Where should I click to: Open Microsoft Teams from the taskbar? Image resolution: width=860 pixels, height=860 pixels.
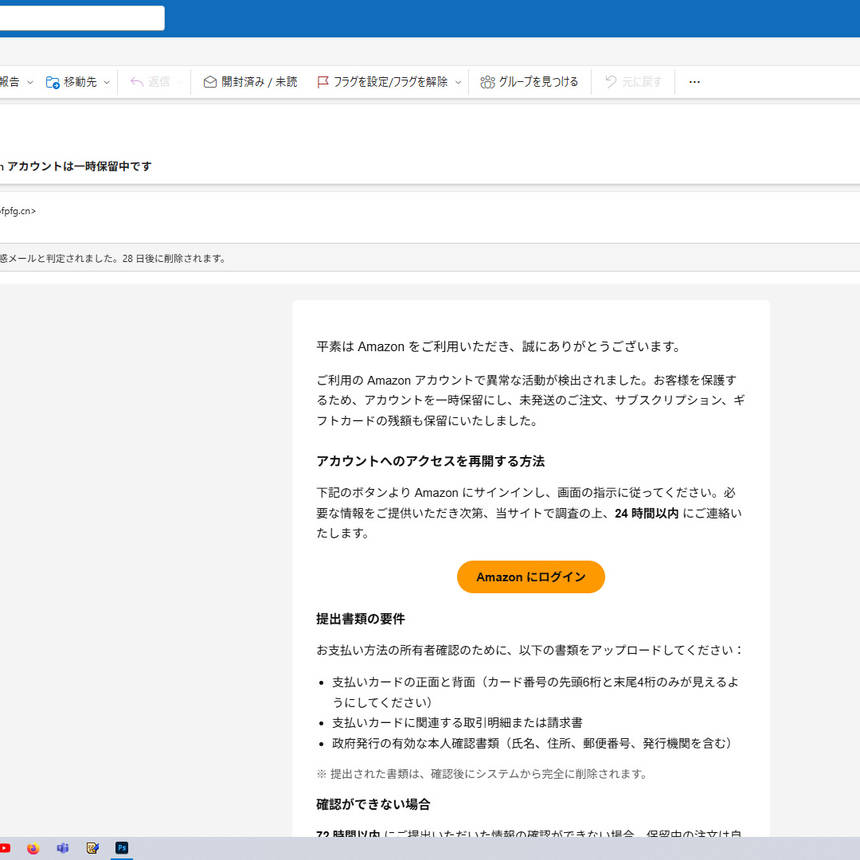click(x=63, y=848)
